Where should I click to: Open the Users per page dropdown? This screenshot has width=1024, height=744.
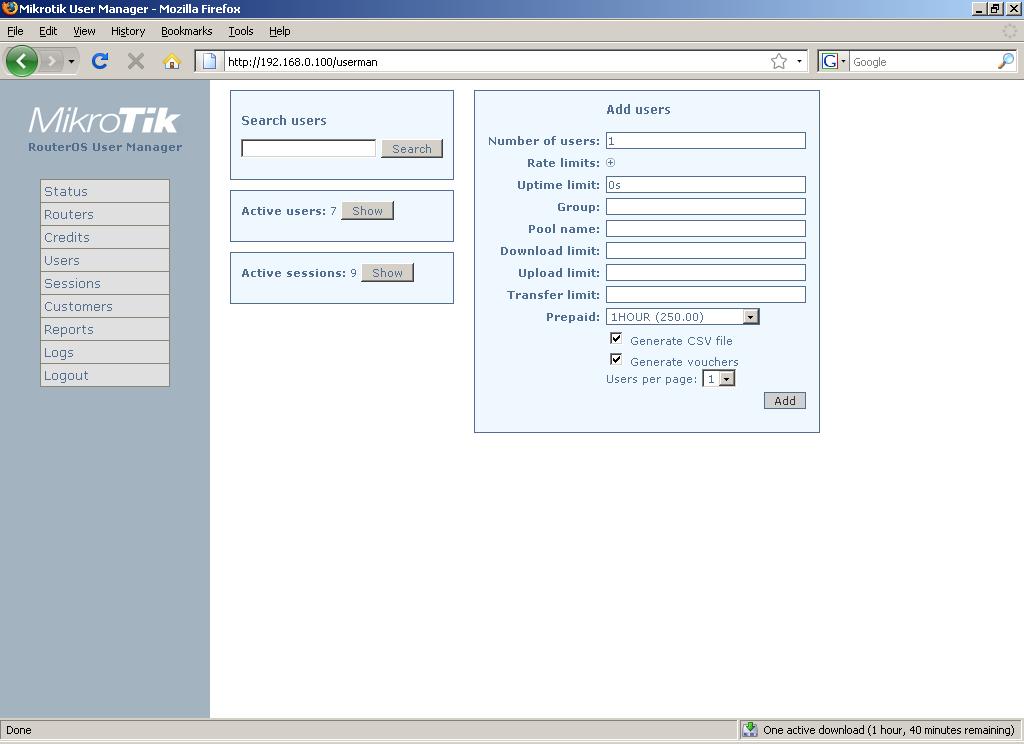[x=718, y=379]
